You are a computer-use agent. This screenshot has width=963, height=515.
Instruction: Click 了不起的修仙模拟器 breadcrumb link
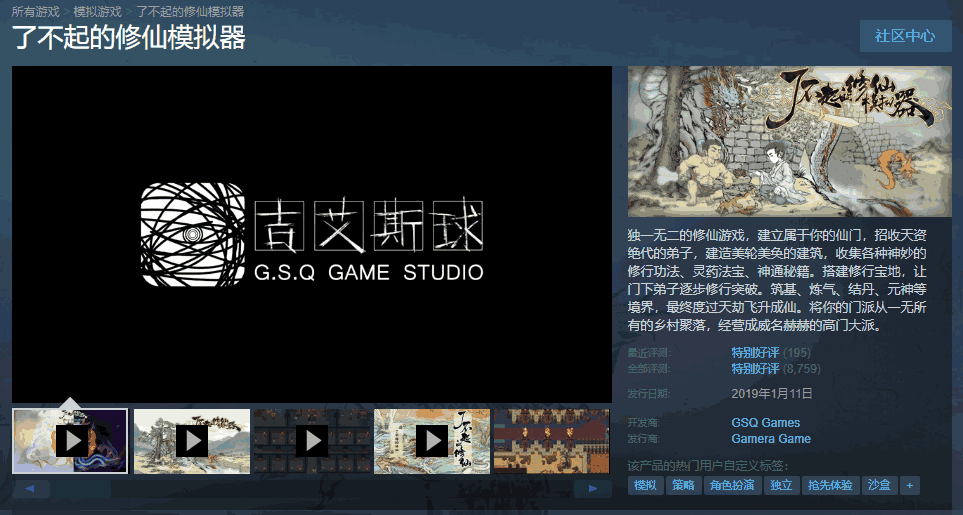[x=189, y=12]
